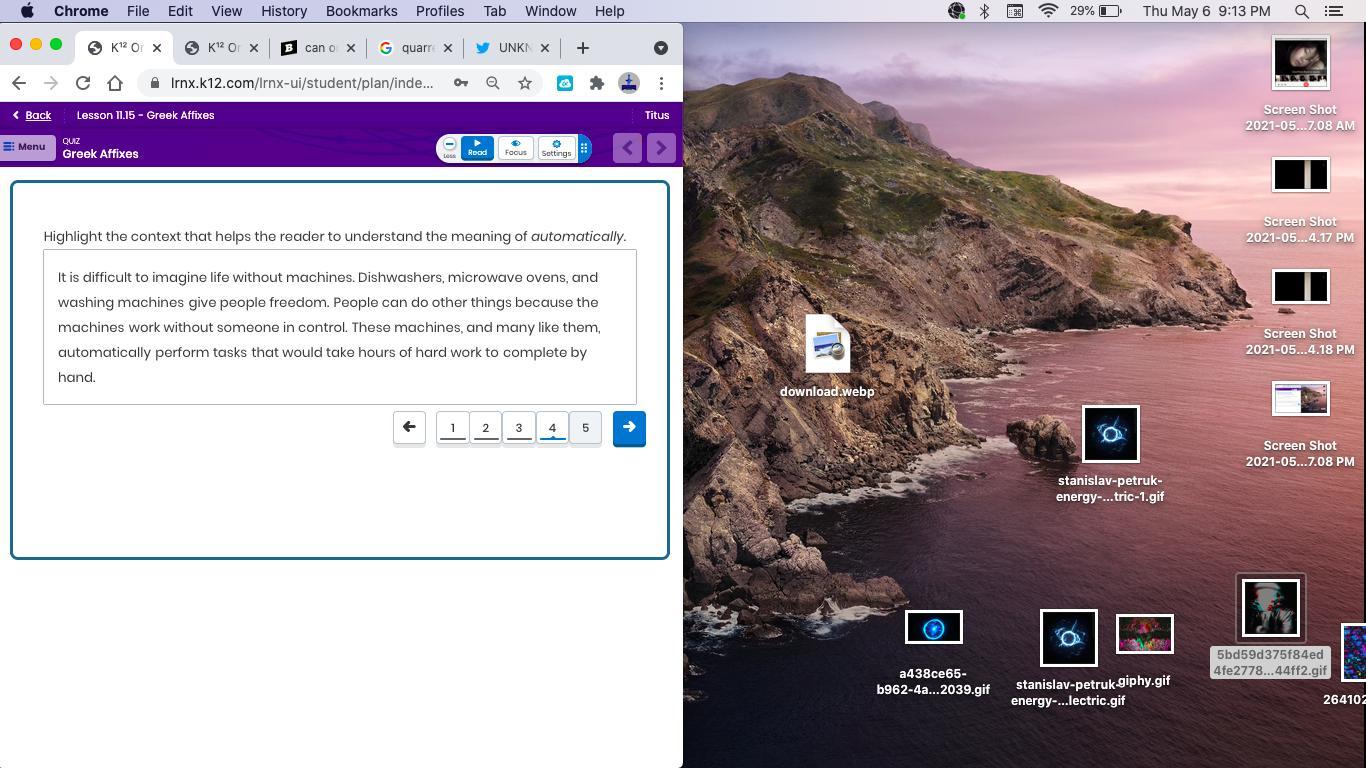Screen dimensions: 1366x768
Task: Bookmark this page with the star icon
Action: (x=525, y=83)
